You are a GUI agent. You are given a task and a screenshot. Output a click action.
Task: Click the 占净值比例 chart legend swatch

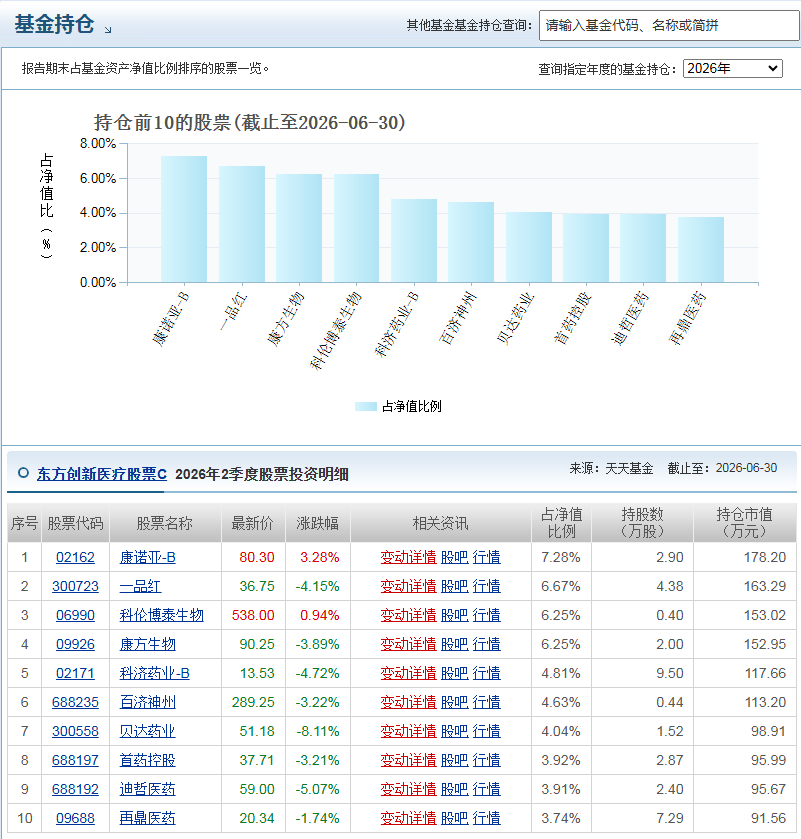[366, 407]
